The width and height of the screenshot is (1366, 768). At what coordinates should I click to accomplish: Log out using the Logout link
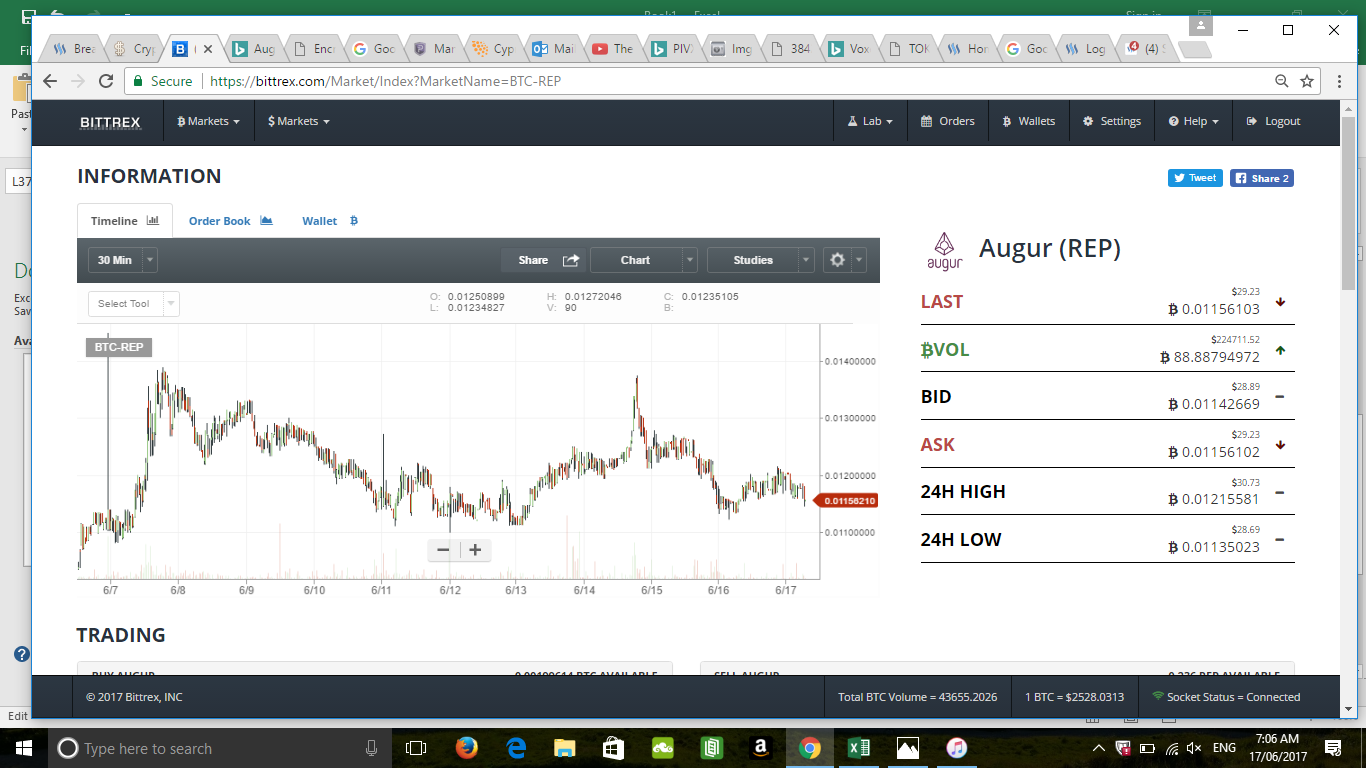[1273, 121]
